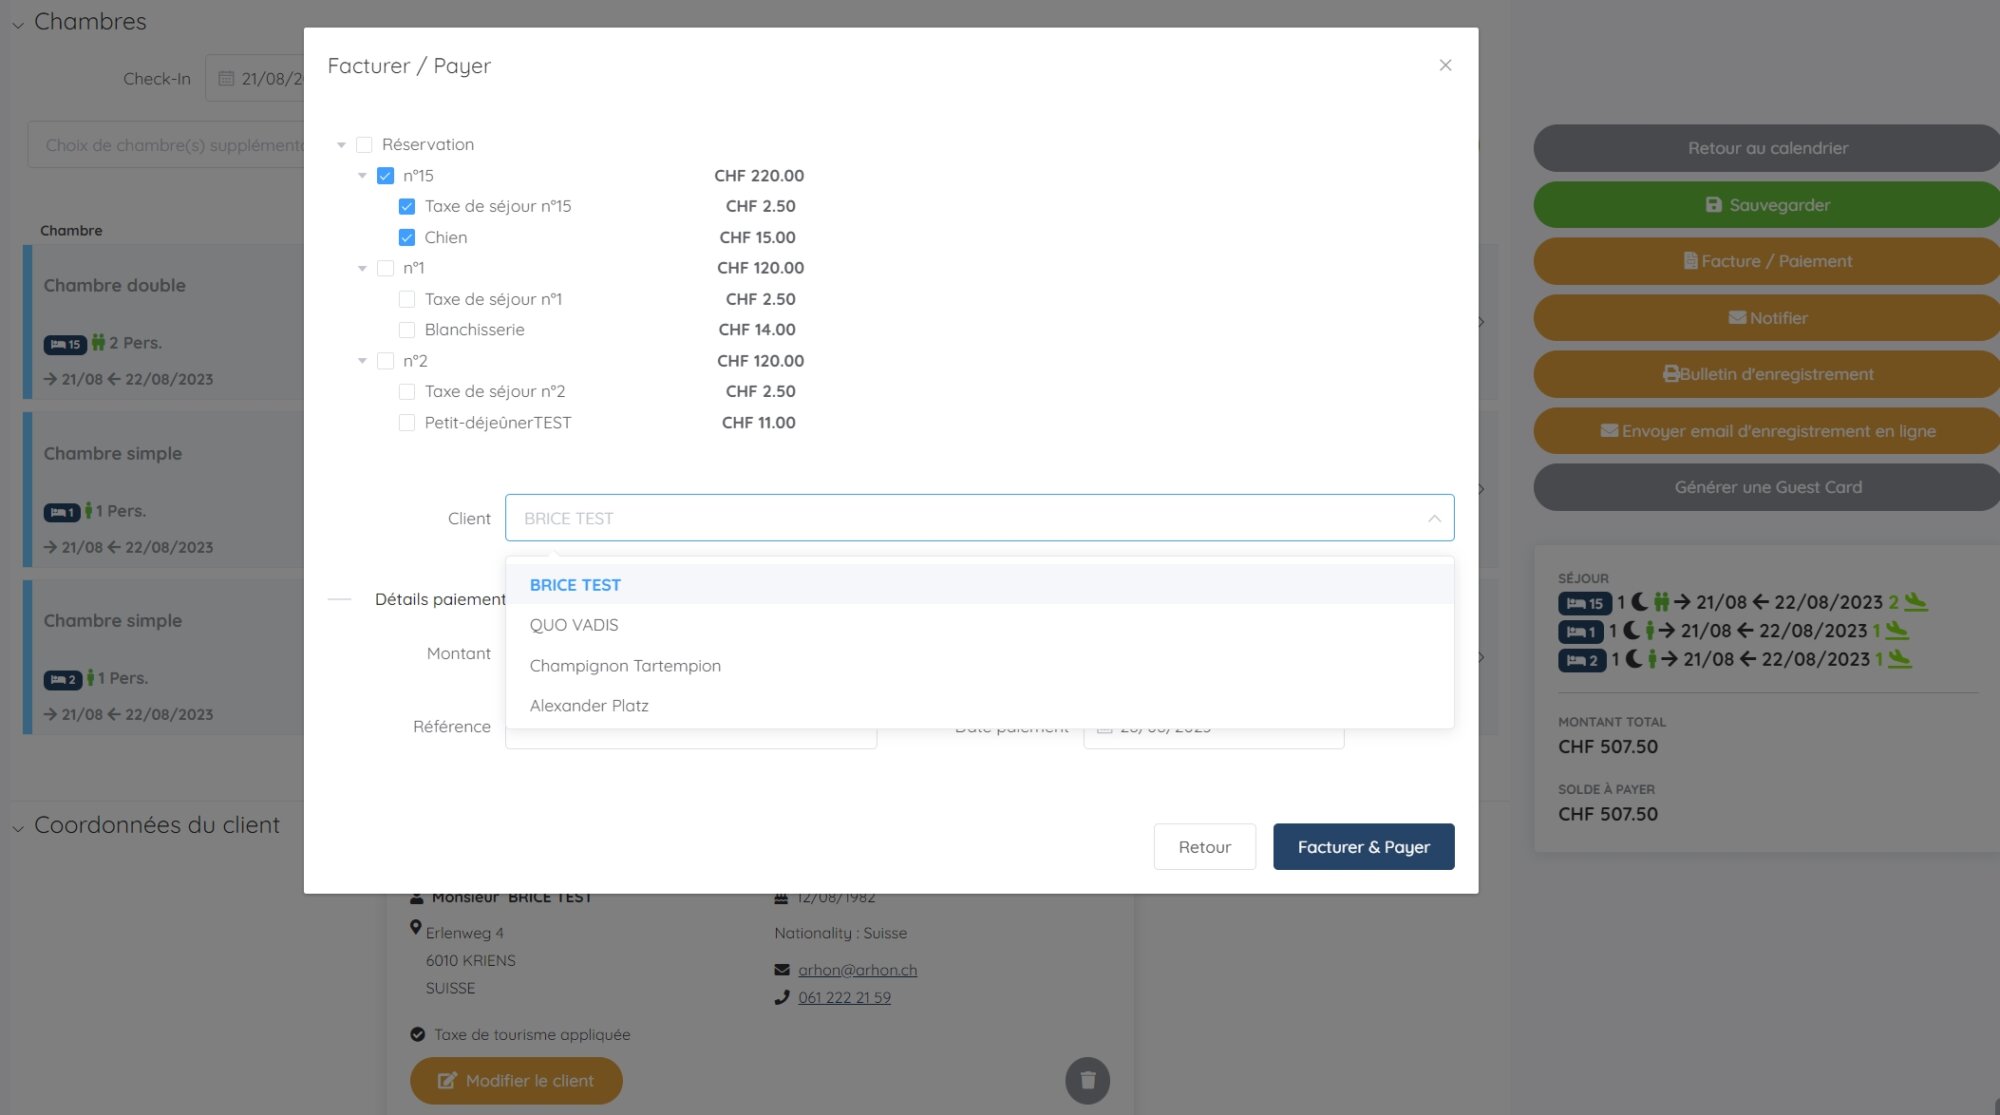Choose Alexander Platz in the dropdown
2000x1115 pixels.
(x=589, y=706)
